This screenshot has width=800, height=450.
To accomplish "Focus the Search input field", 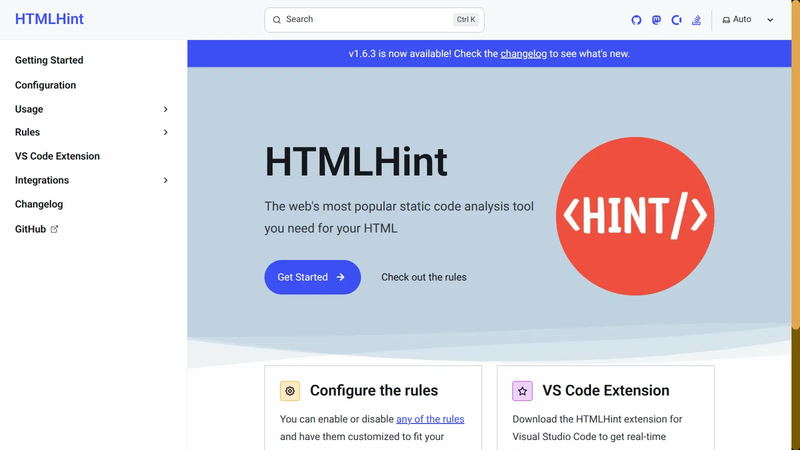I will (x=374, y=20).
